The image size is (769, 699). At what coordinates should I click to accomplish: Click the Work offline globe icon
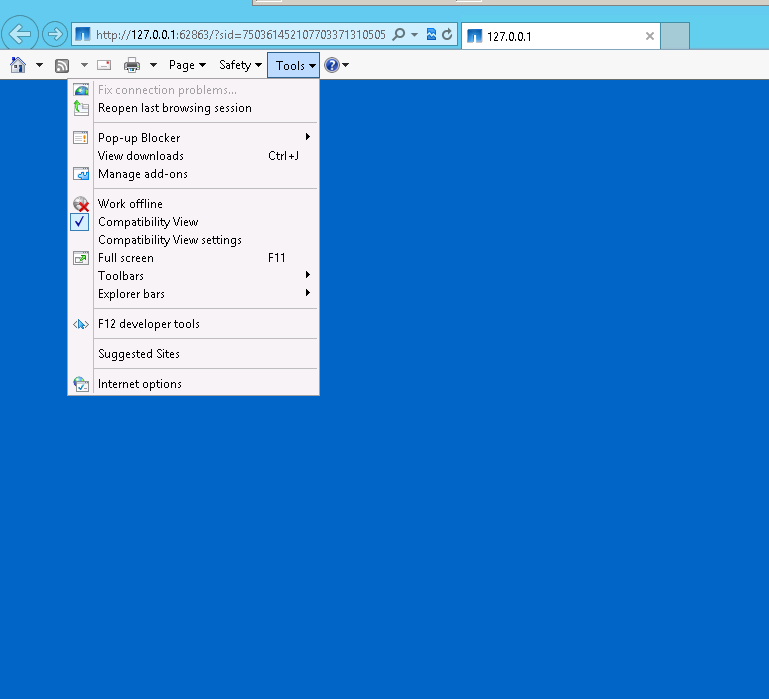point(81,204)
